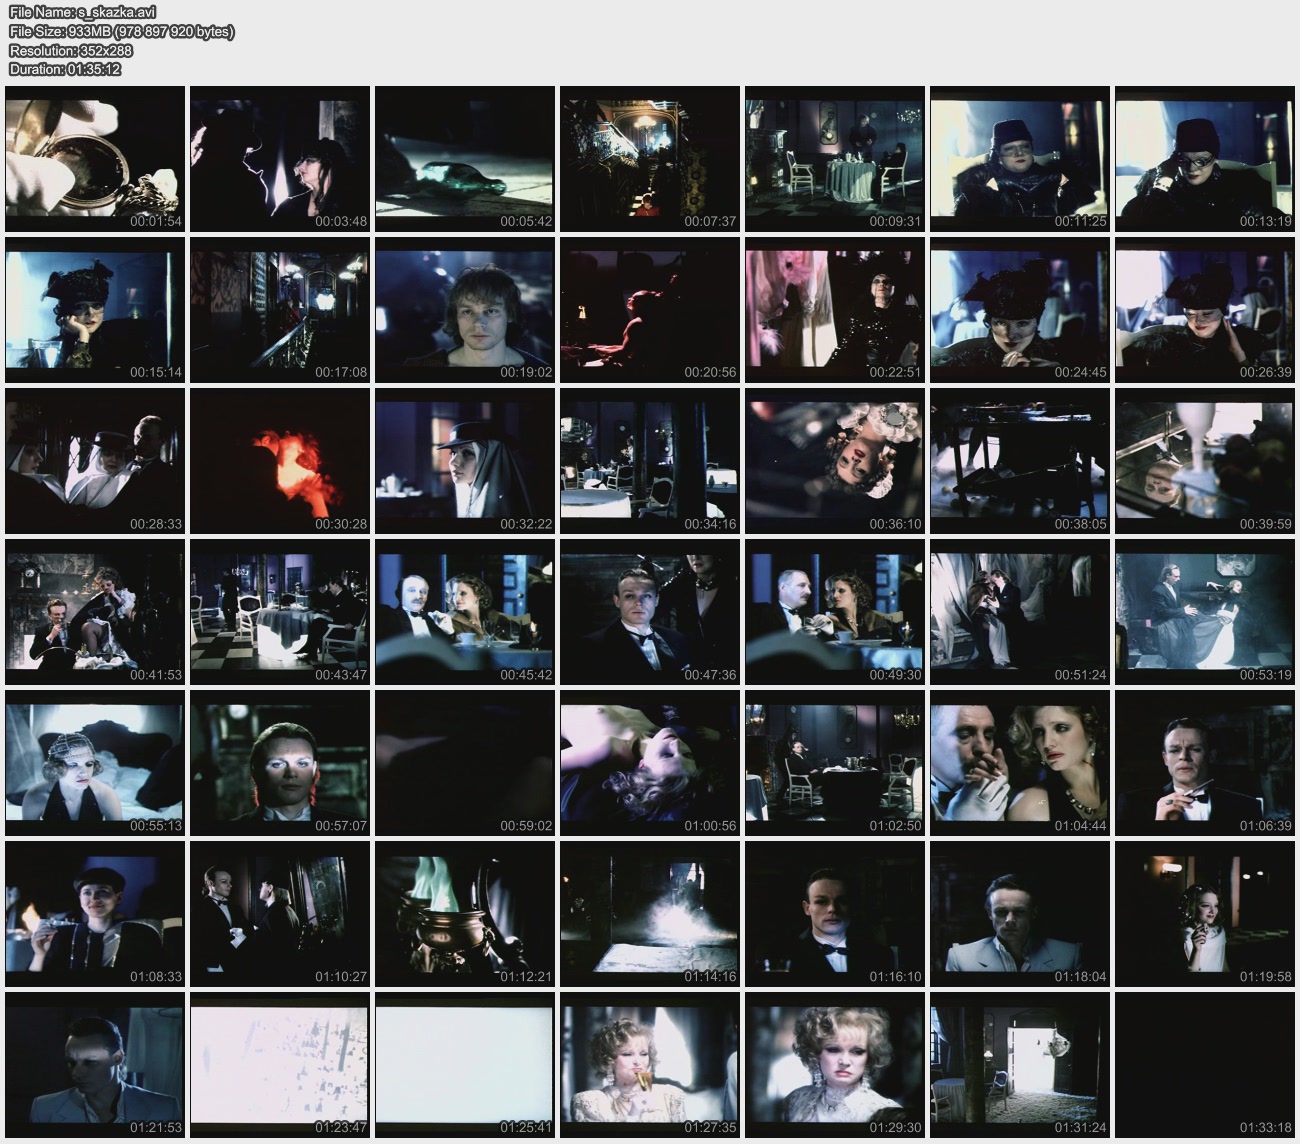
Task: Select the thumbnail stamped 01:04:44
Action: click(1020, 763)
